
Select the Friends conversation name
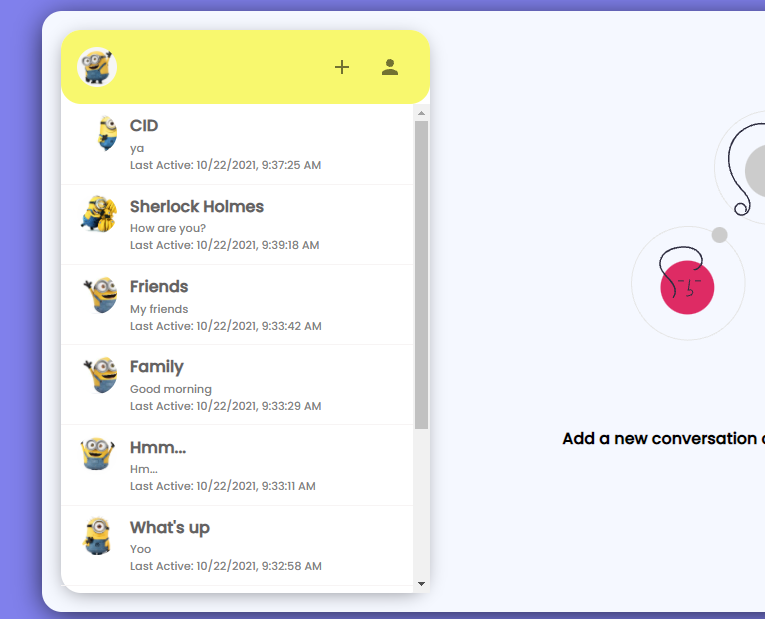point(159,287)
